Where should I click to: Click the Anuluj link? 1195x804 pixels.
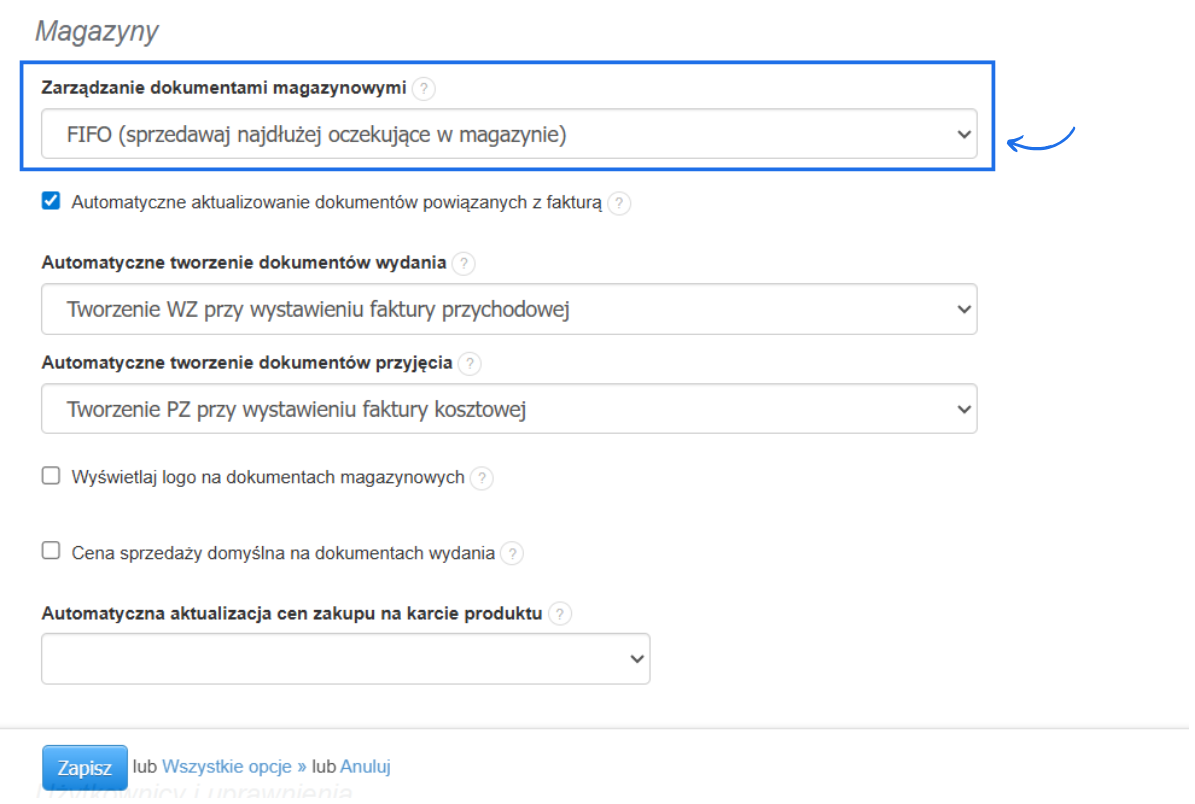point(365,767)
